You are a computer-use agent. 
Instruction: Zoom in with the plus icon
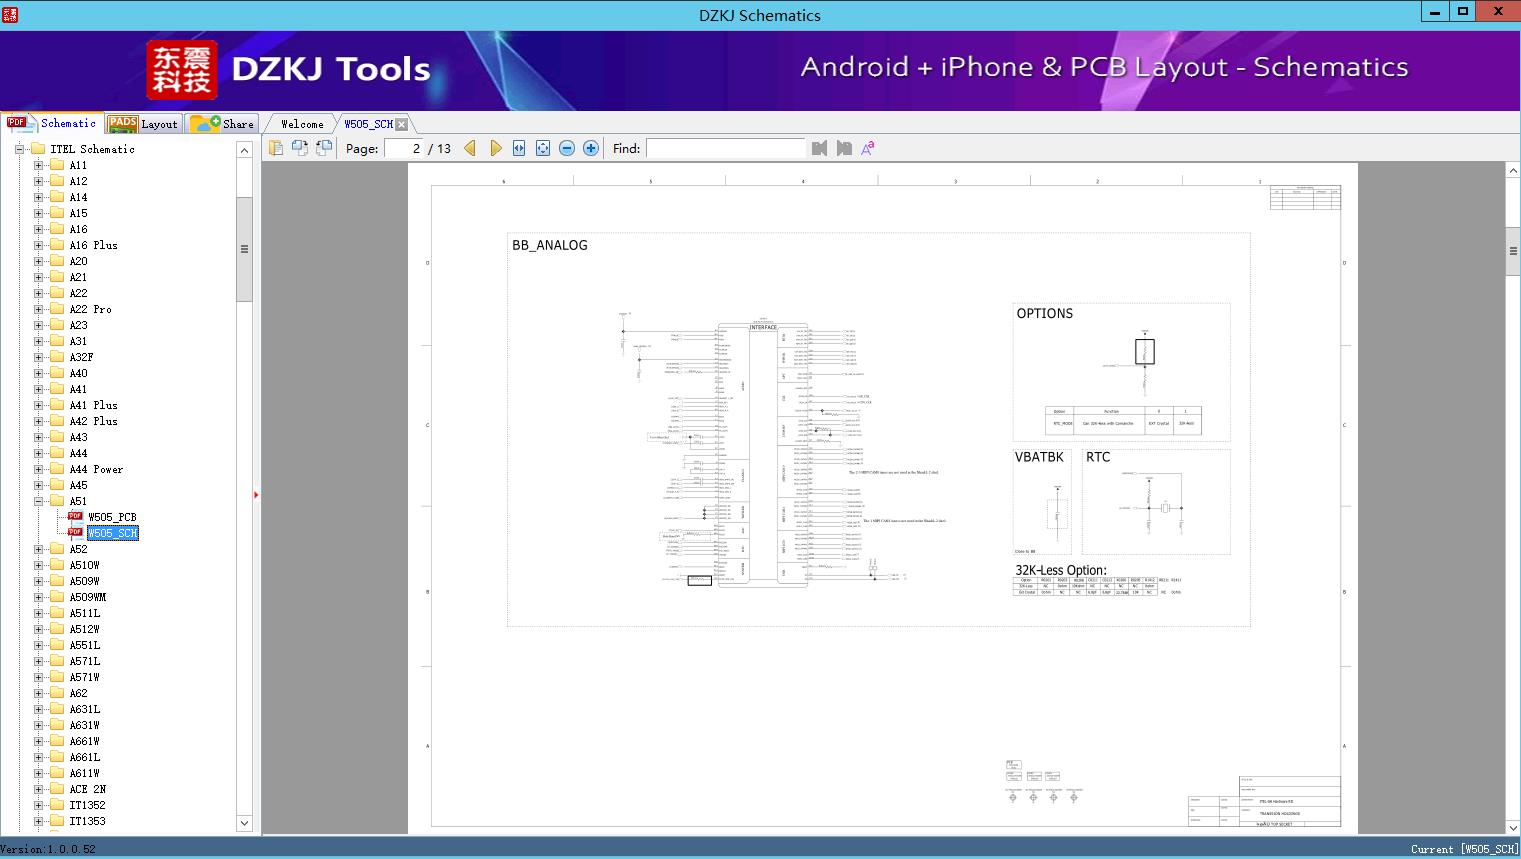coord(591,148)
